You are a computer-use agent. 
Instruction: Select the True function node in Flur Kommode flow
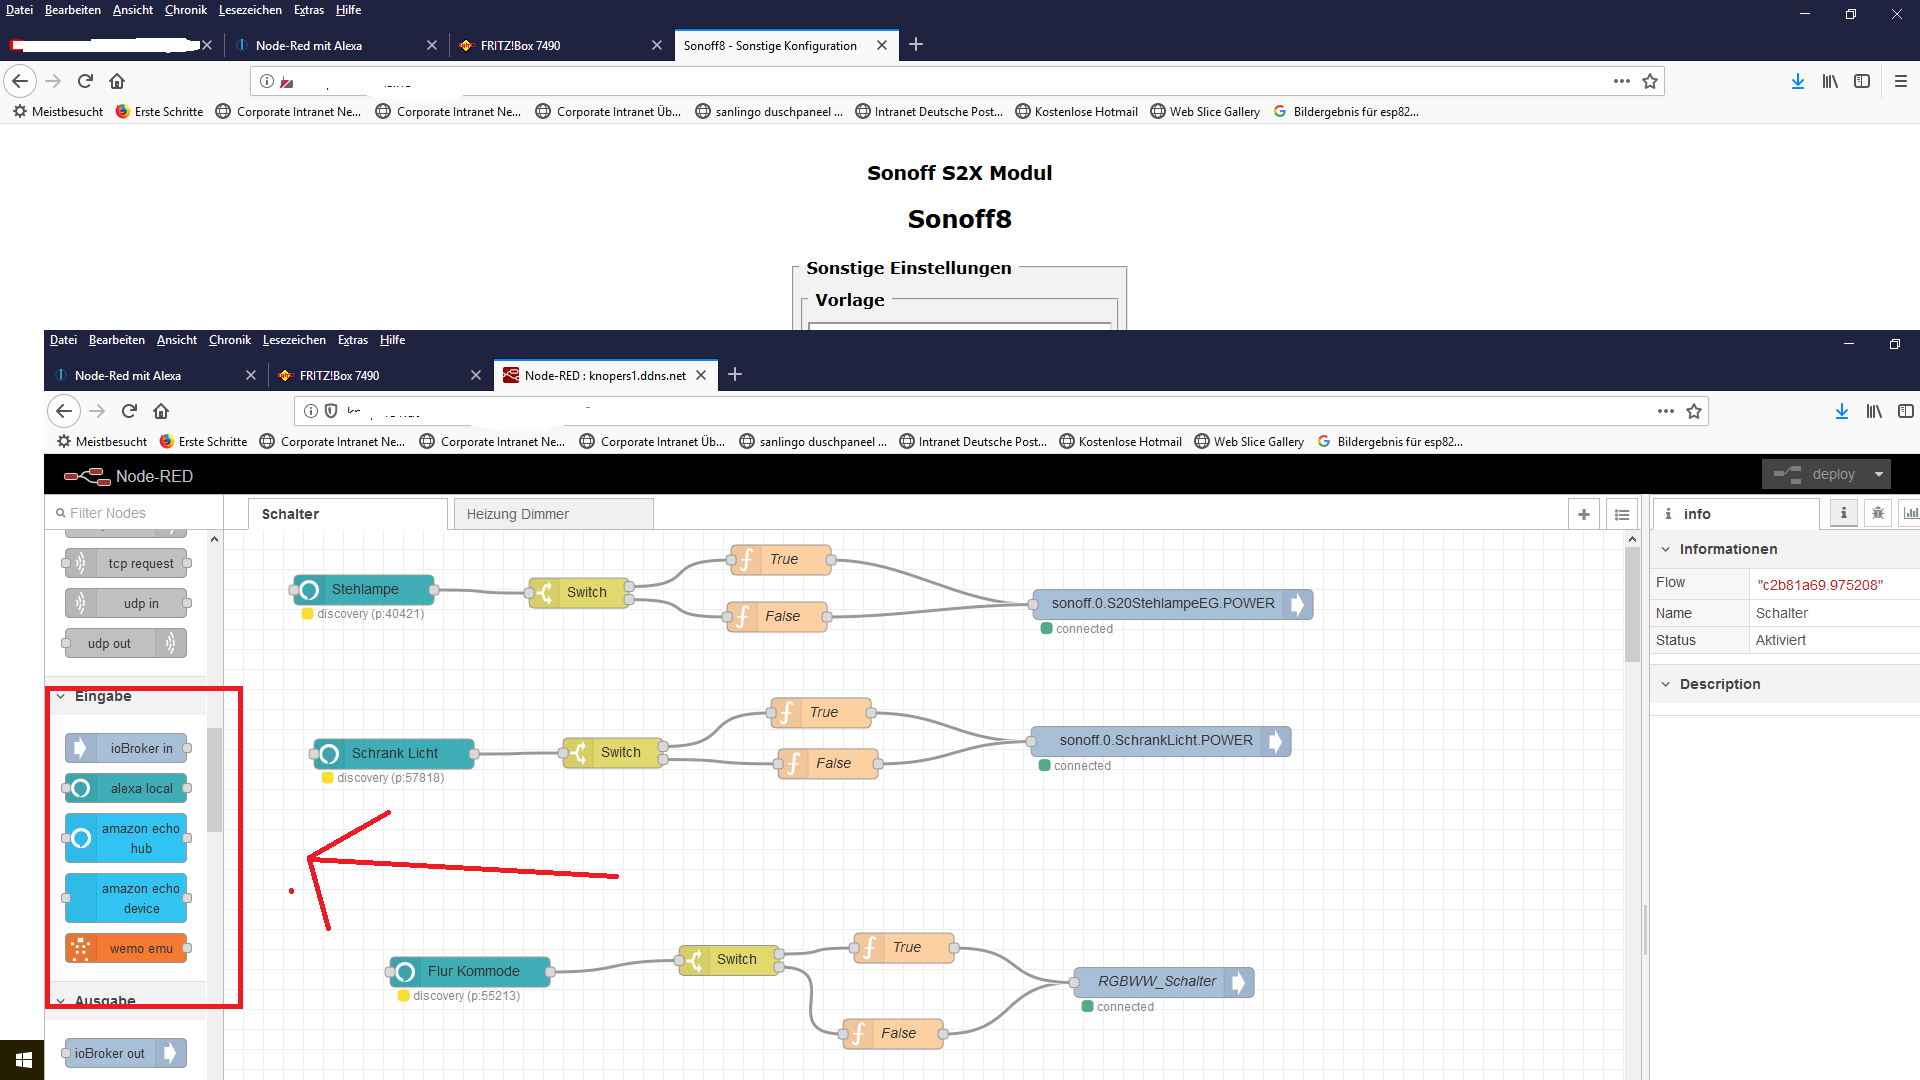[904, 947]
